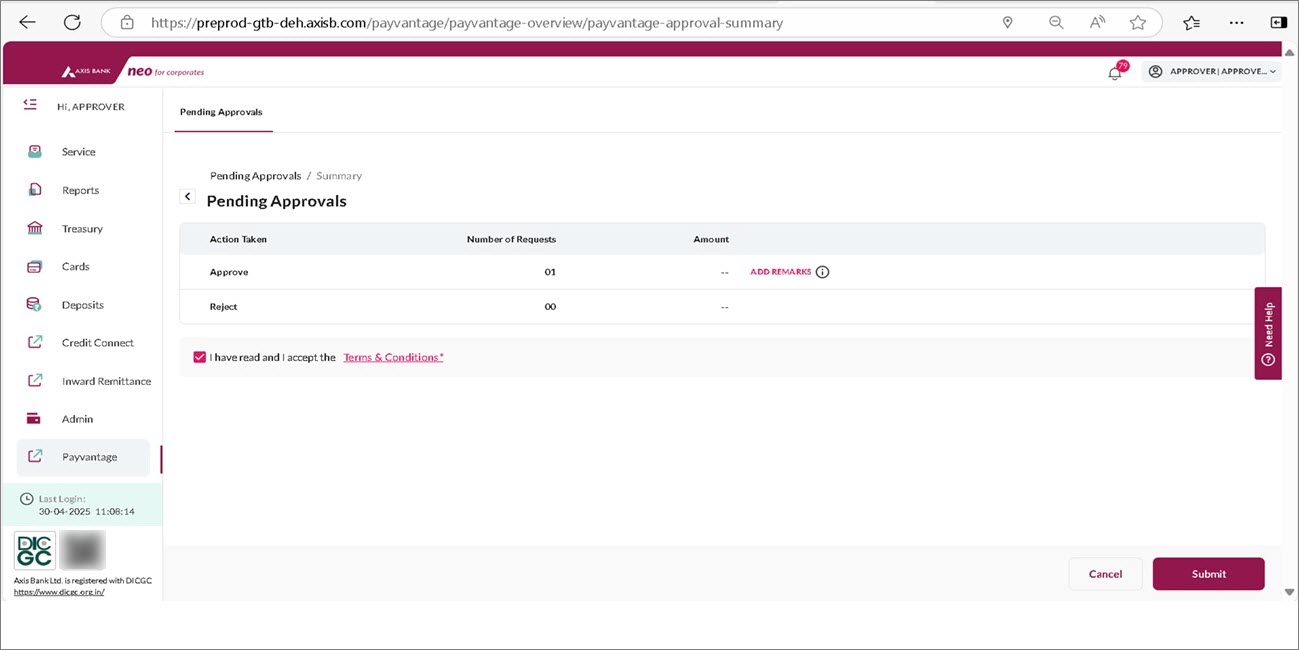Screen dimensions: 1299x650
Task: Open the read aloud icon
Action: (x=1097, y=22)
